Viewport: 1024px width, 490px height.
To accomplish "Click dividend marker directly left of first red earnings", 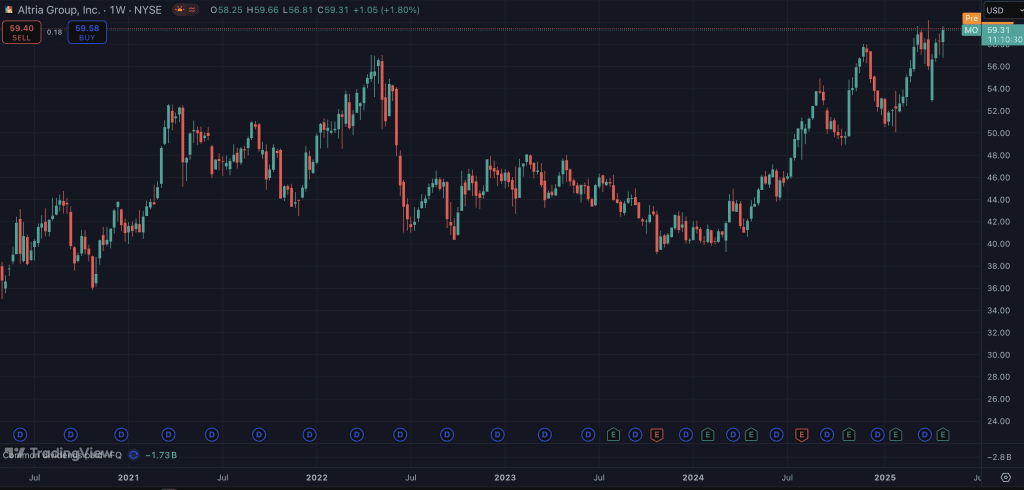I will [635, 434].
